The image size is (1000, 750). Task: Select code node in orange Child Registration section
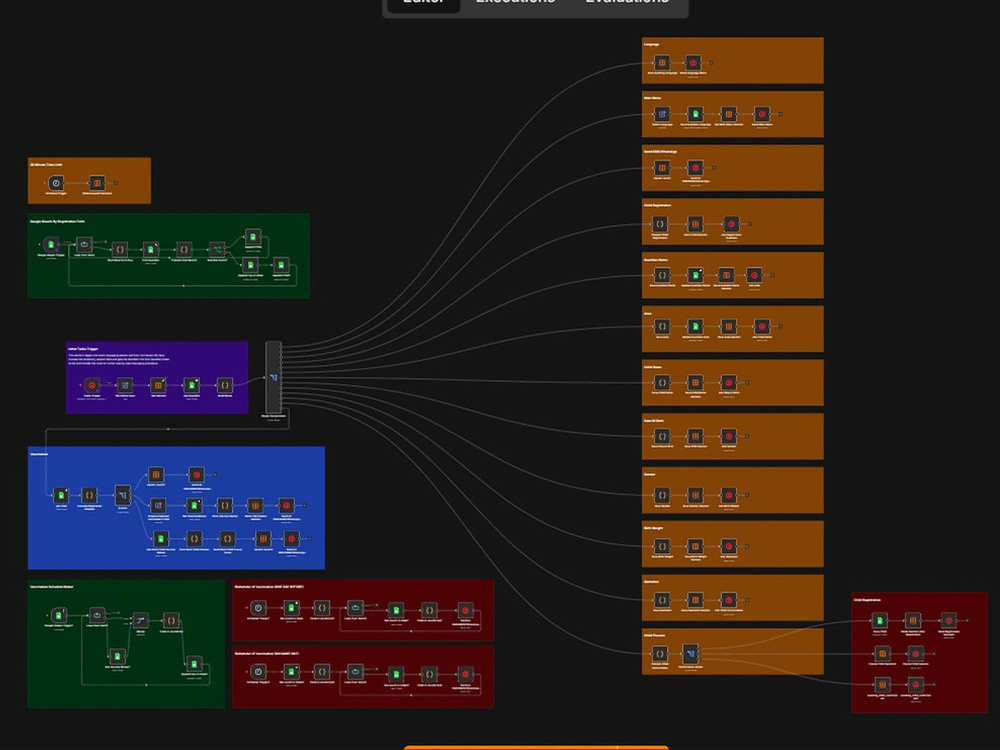pos(659,224)
